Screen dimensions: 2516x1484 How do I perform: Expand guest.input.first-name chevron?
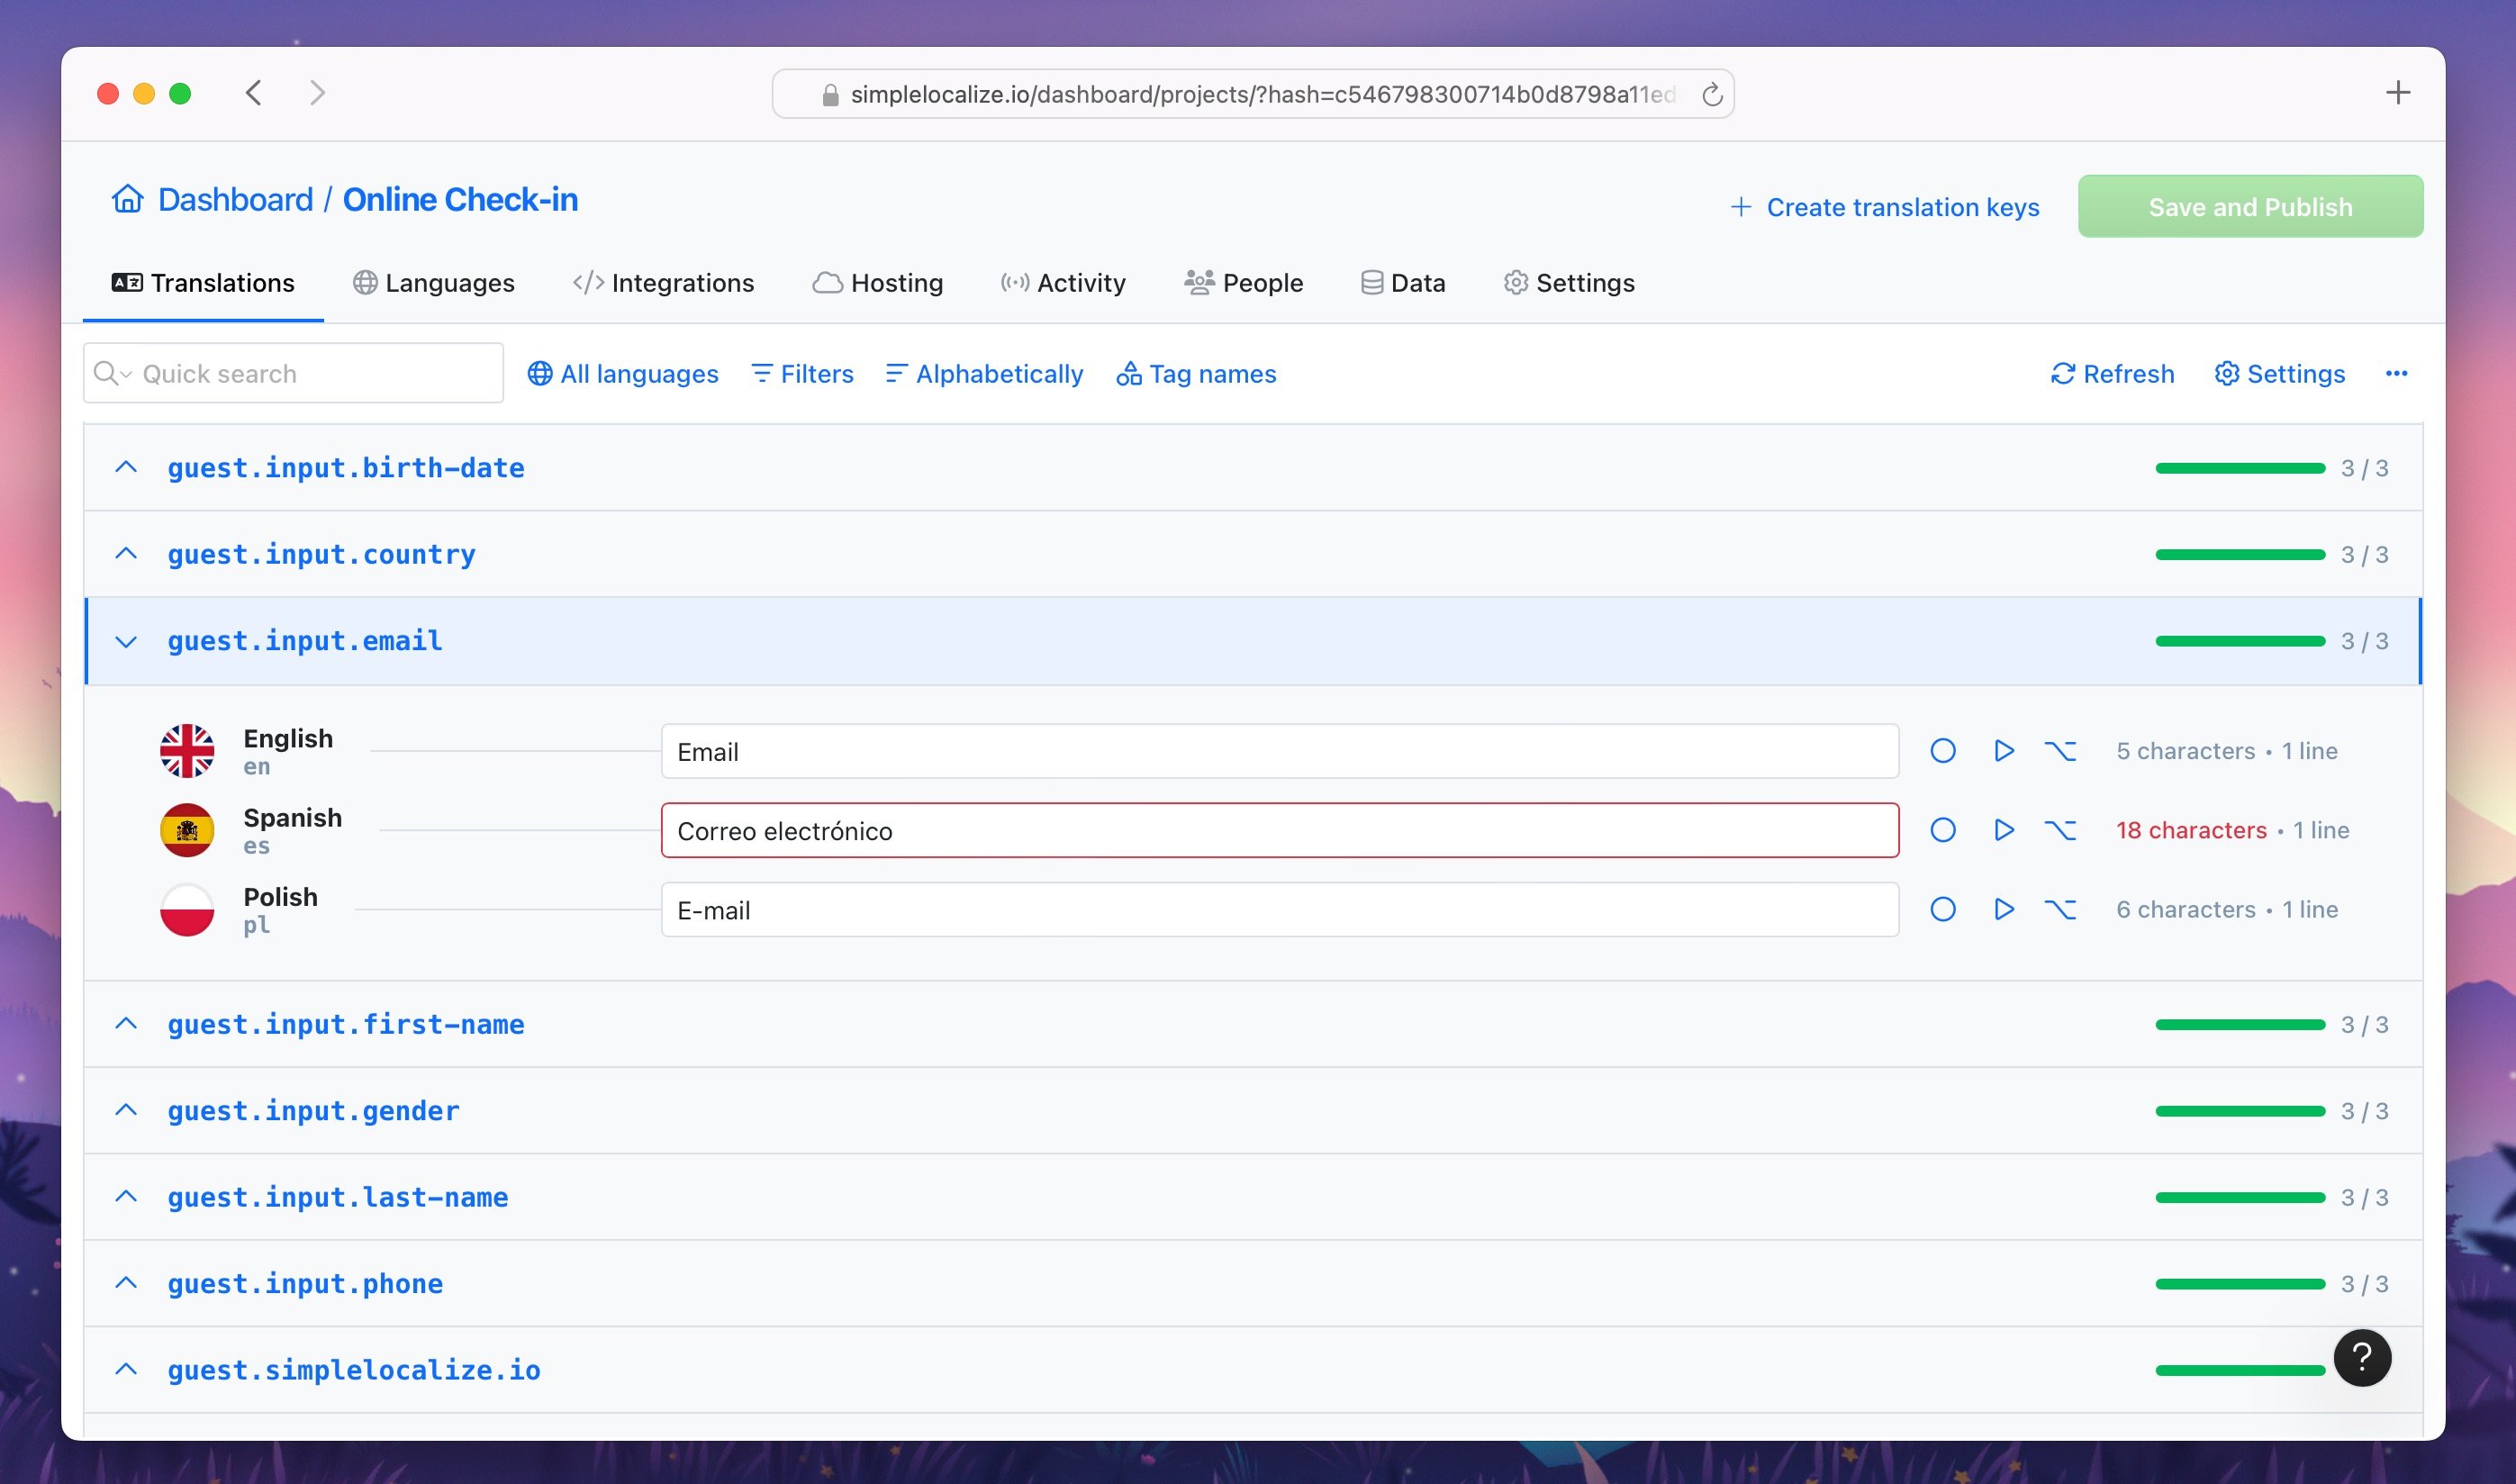[x=126, y=1023]
